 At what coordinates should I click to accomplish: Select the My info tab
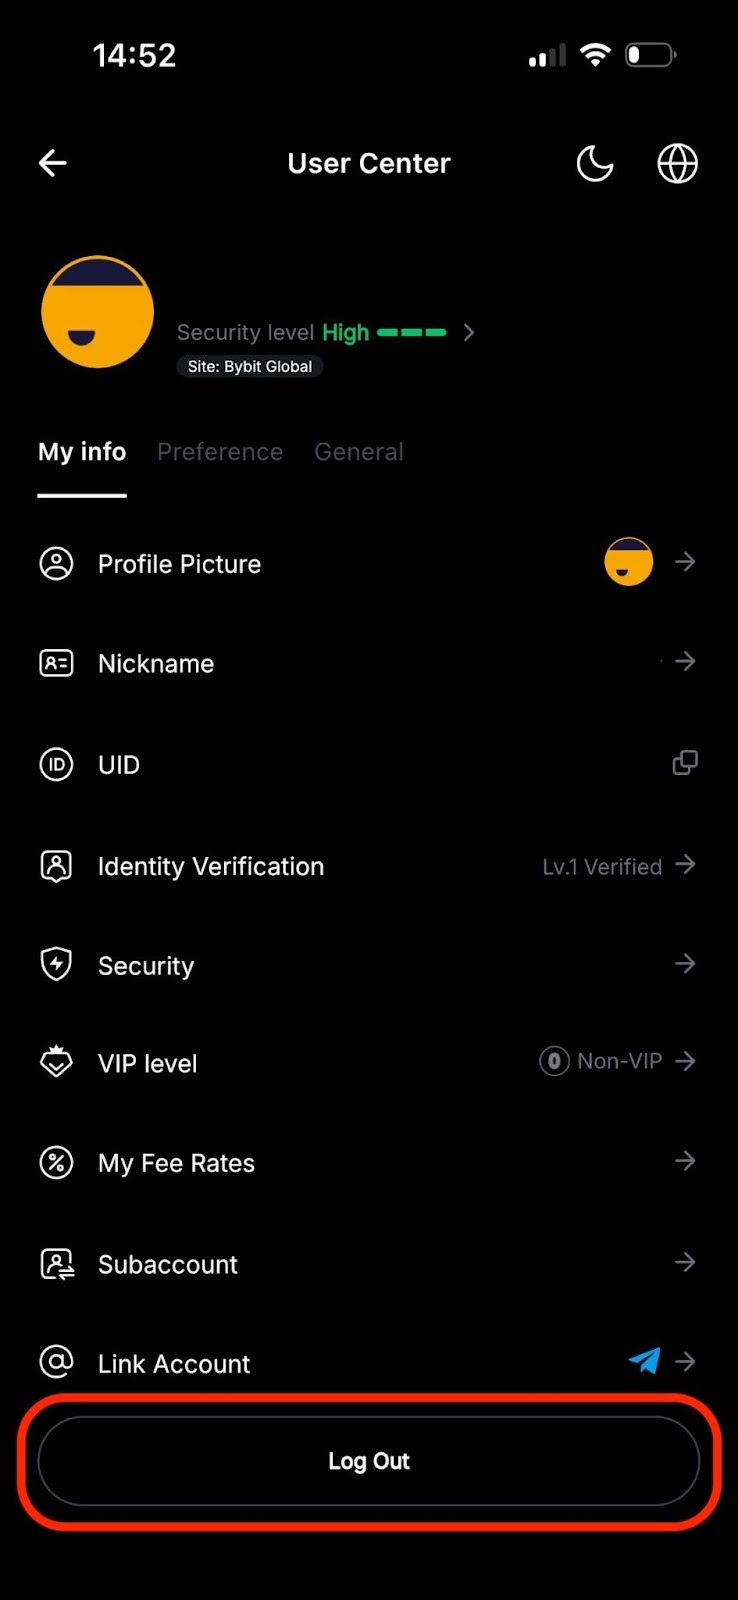tap(82, 452)
